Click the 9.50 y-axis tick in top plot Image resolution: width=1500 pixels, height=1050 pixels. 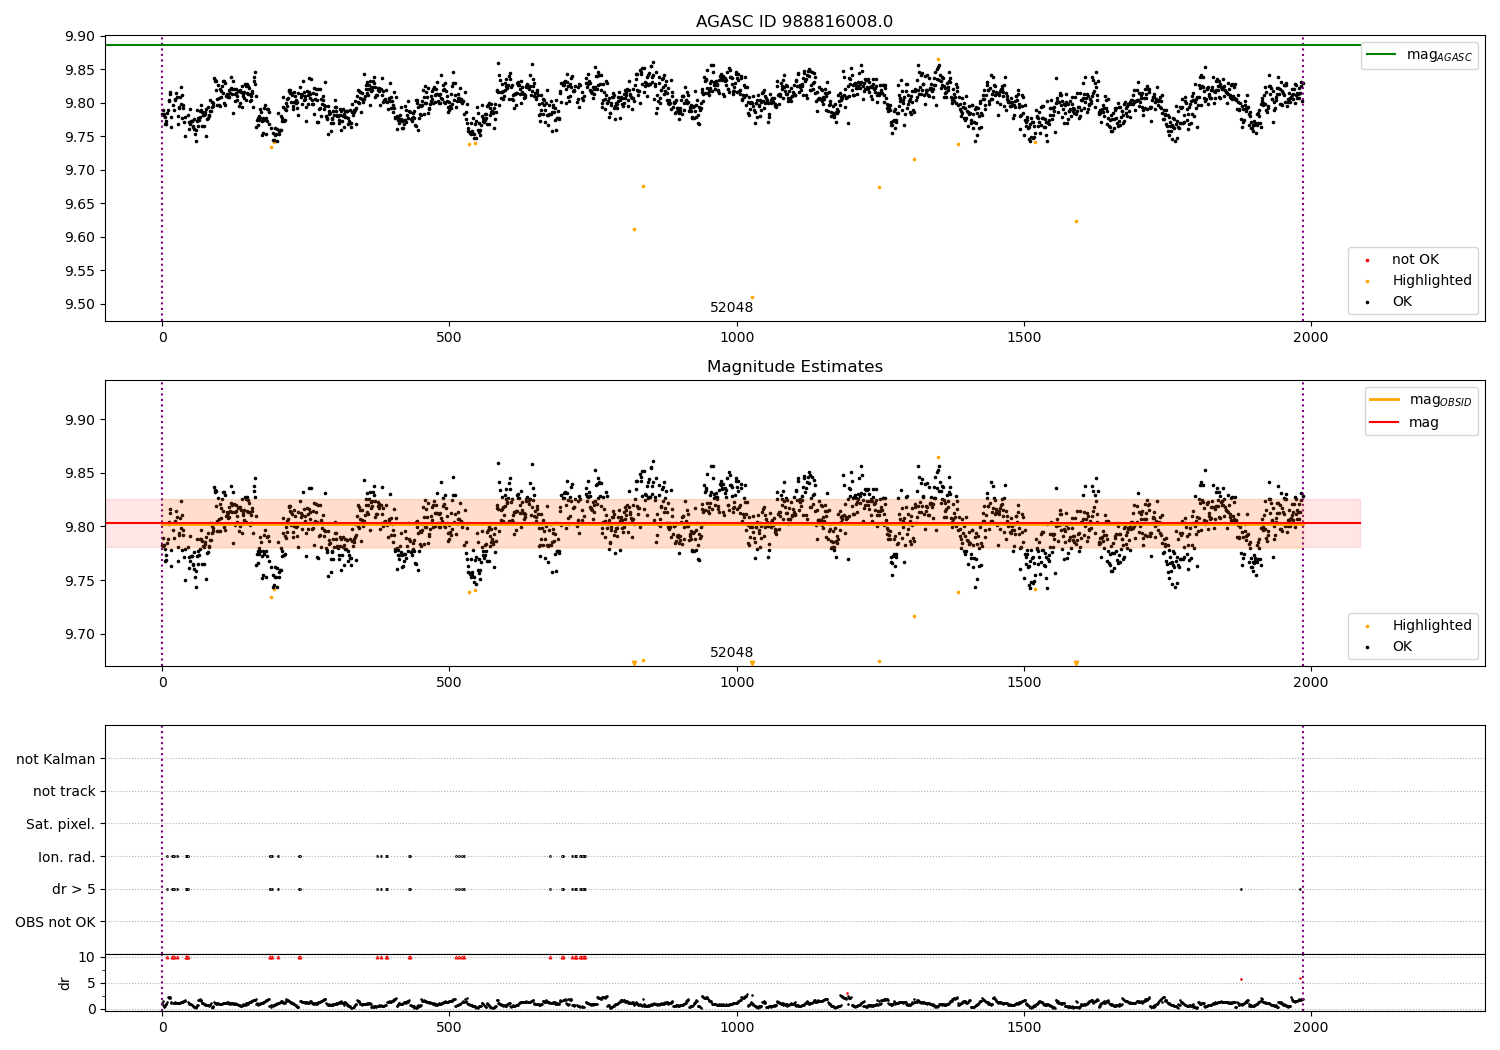click(x=79, y=305)
